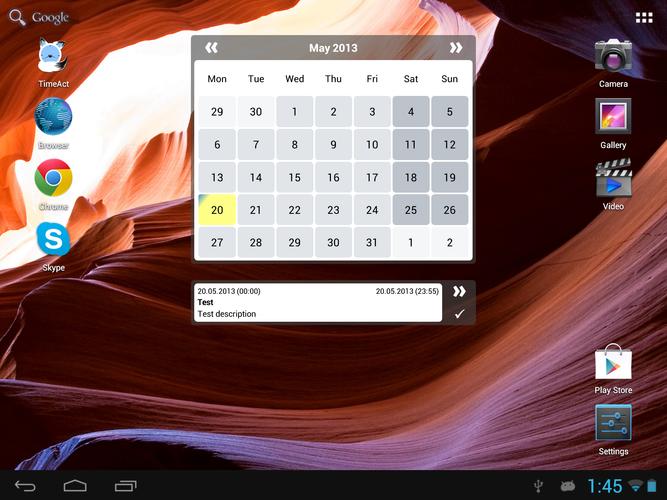Tap the Back navigation button
The image size is (667, 500).
25,486
